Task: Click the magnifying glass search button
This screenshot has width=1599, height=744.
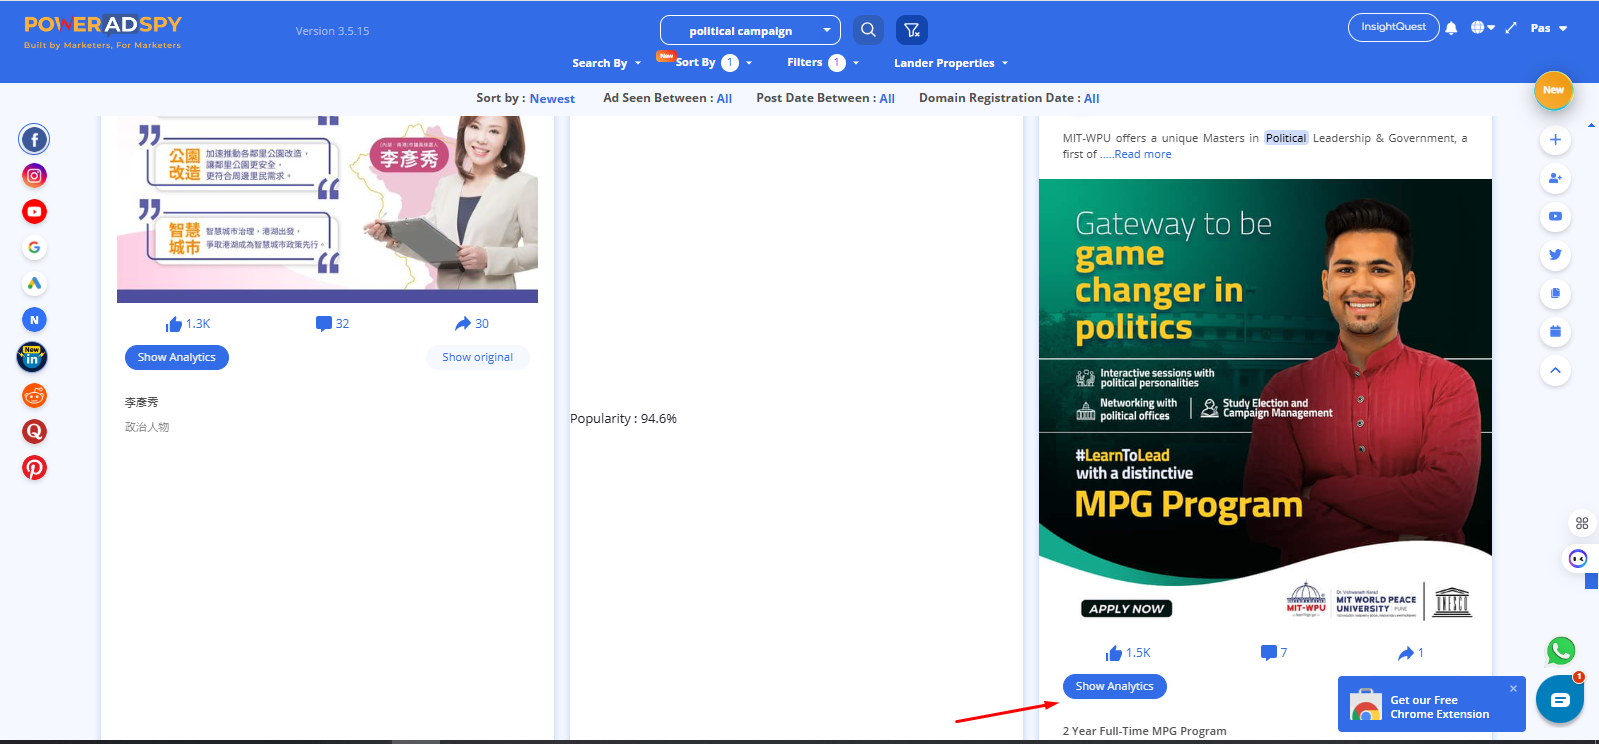Action: point(868,30)
